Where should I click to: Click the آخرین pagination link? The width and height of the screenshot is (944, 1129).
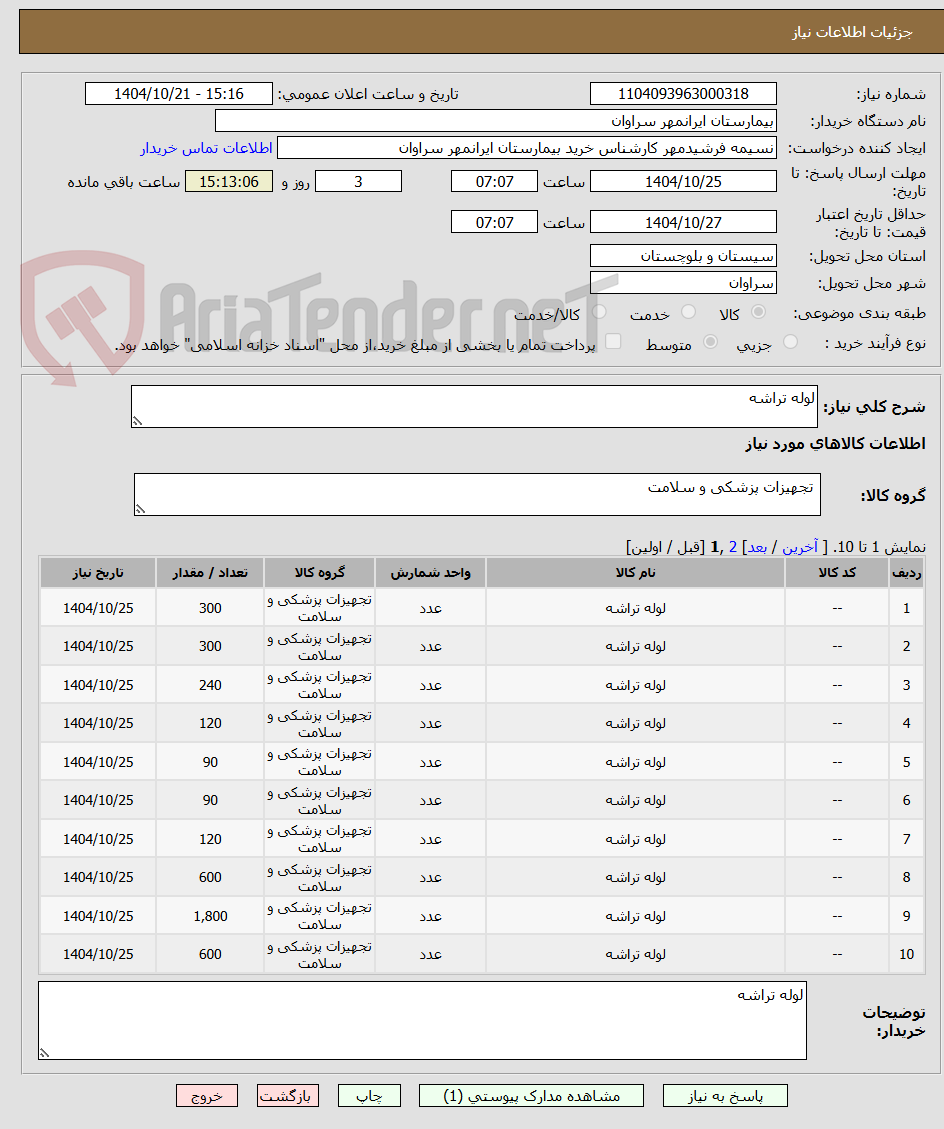point(800,547)
